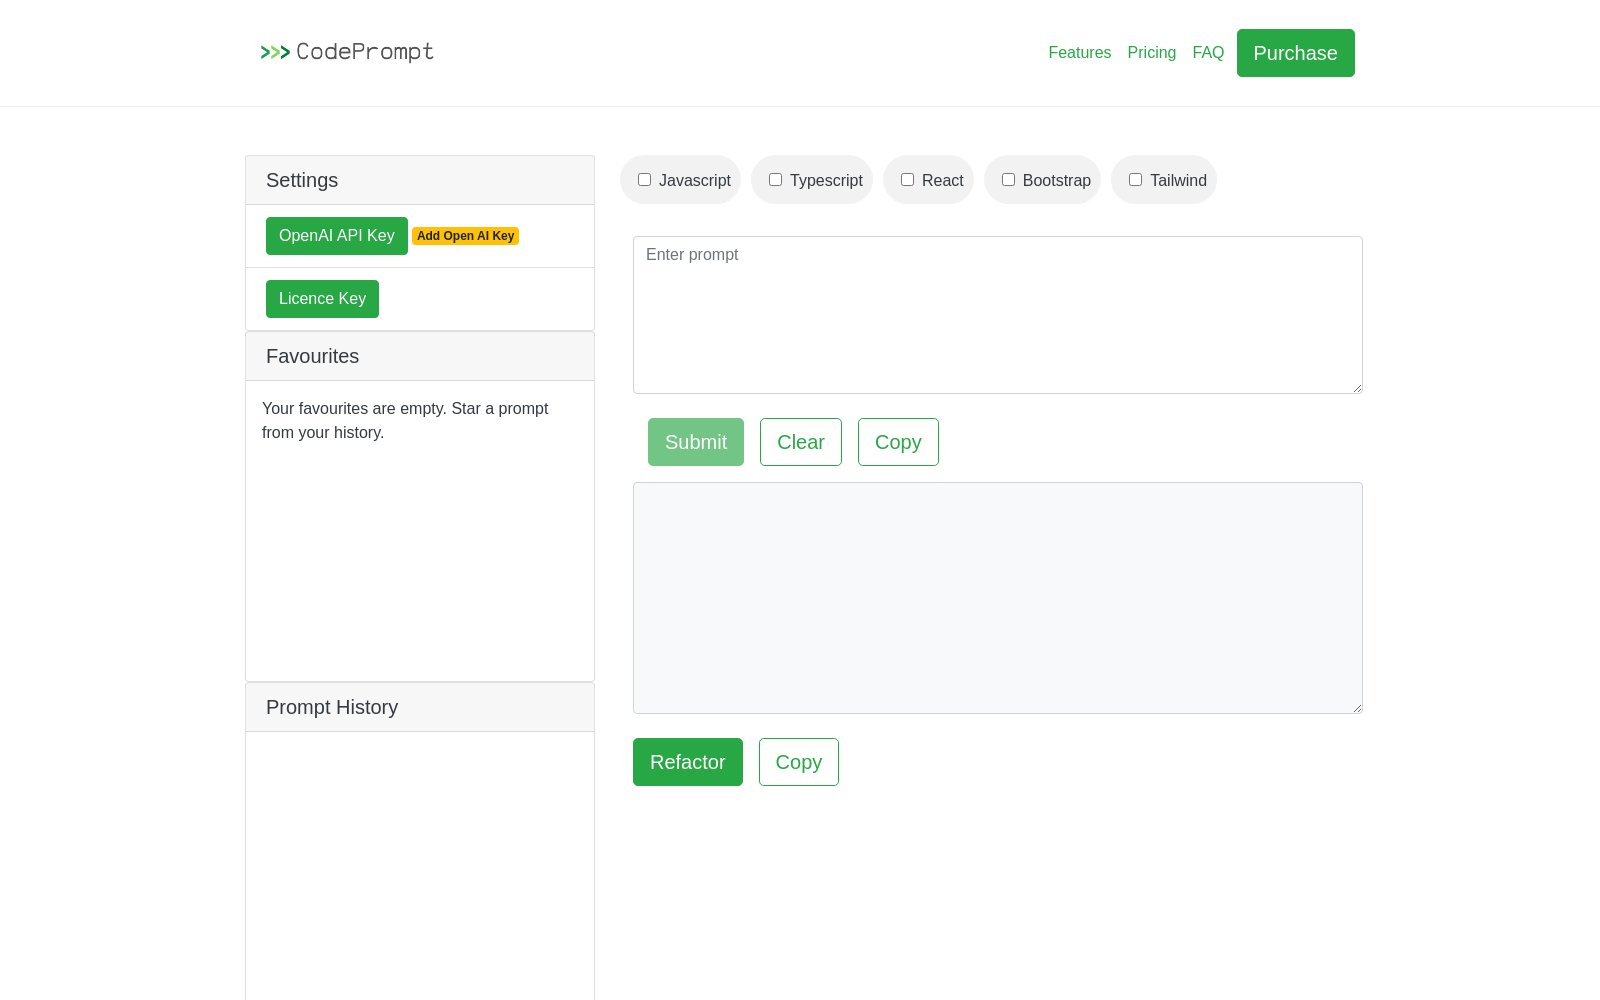Viewport: 1600px width, 1000px height.
Task: Open the Licence Key button
Action: (x=322, y=299)
